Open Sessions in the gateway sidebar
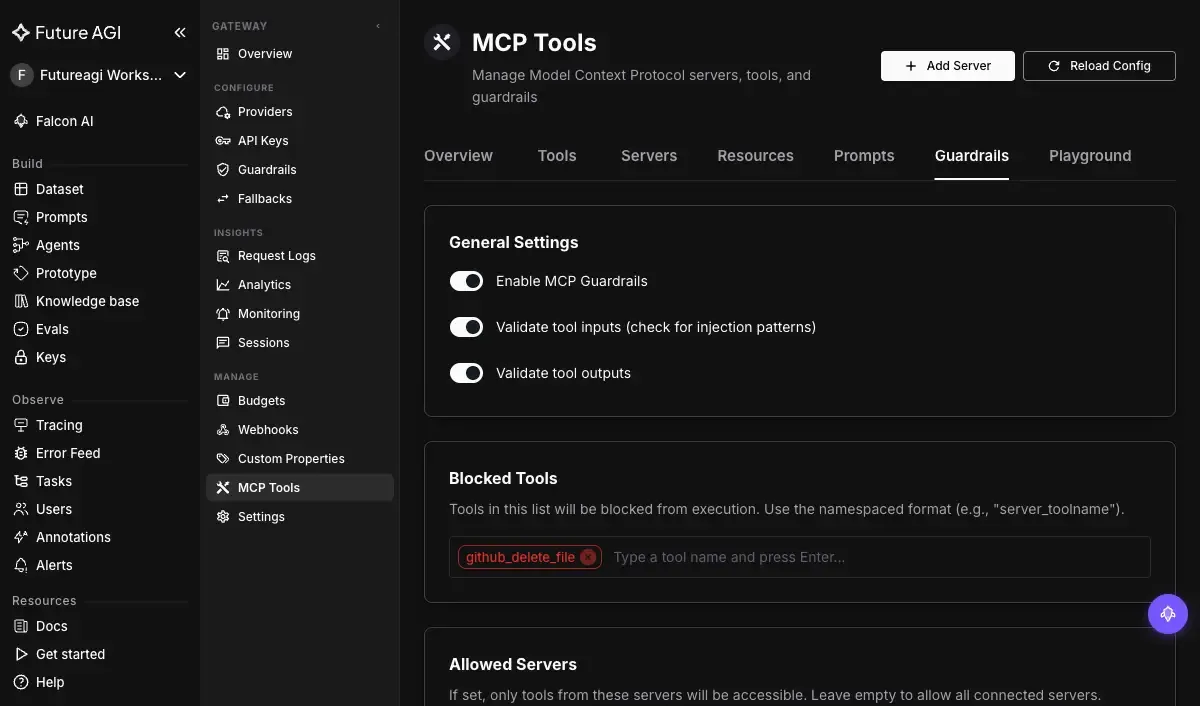This screenshot has height=706, width=1200. [300, 343]
